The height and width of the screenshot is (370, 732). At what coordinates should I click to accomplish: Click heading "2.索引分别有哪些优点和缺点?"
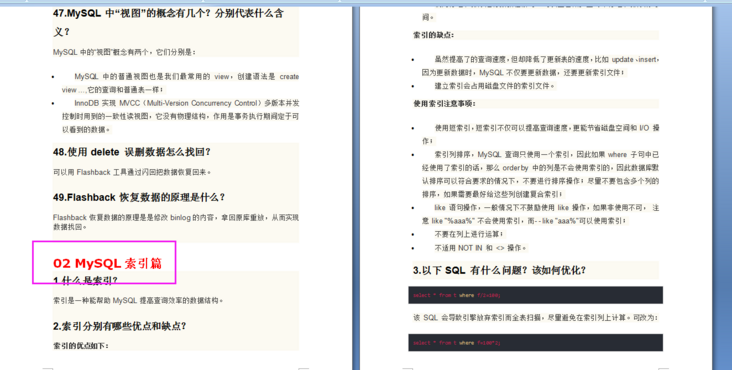(x=120, y=326)
